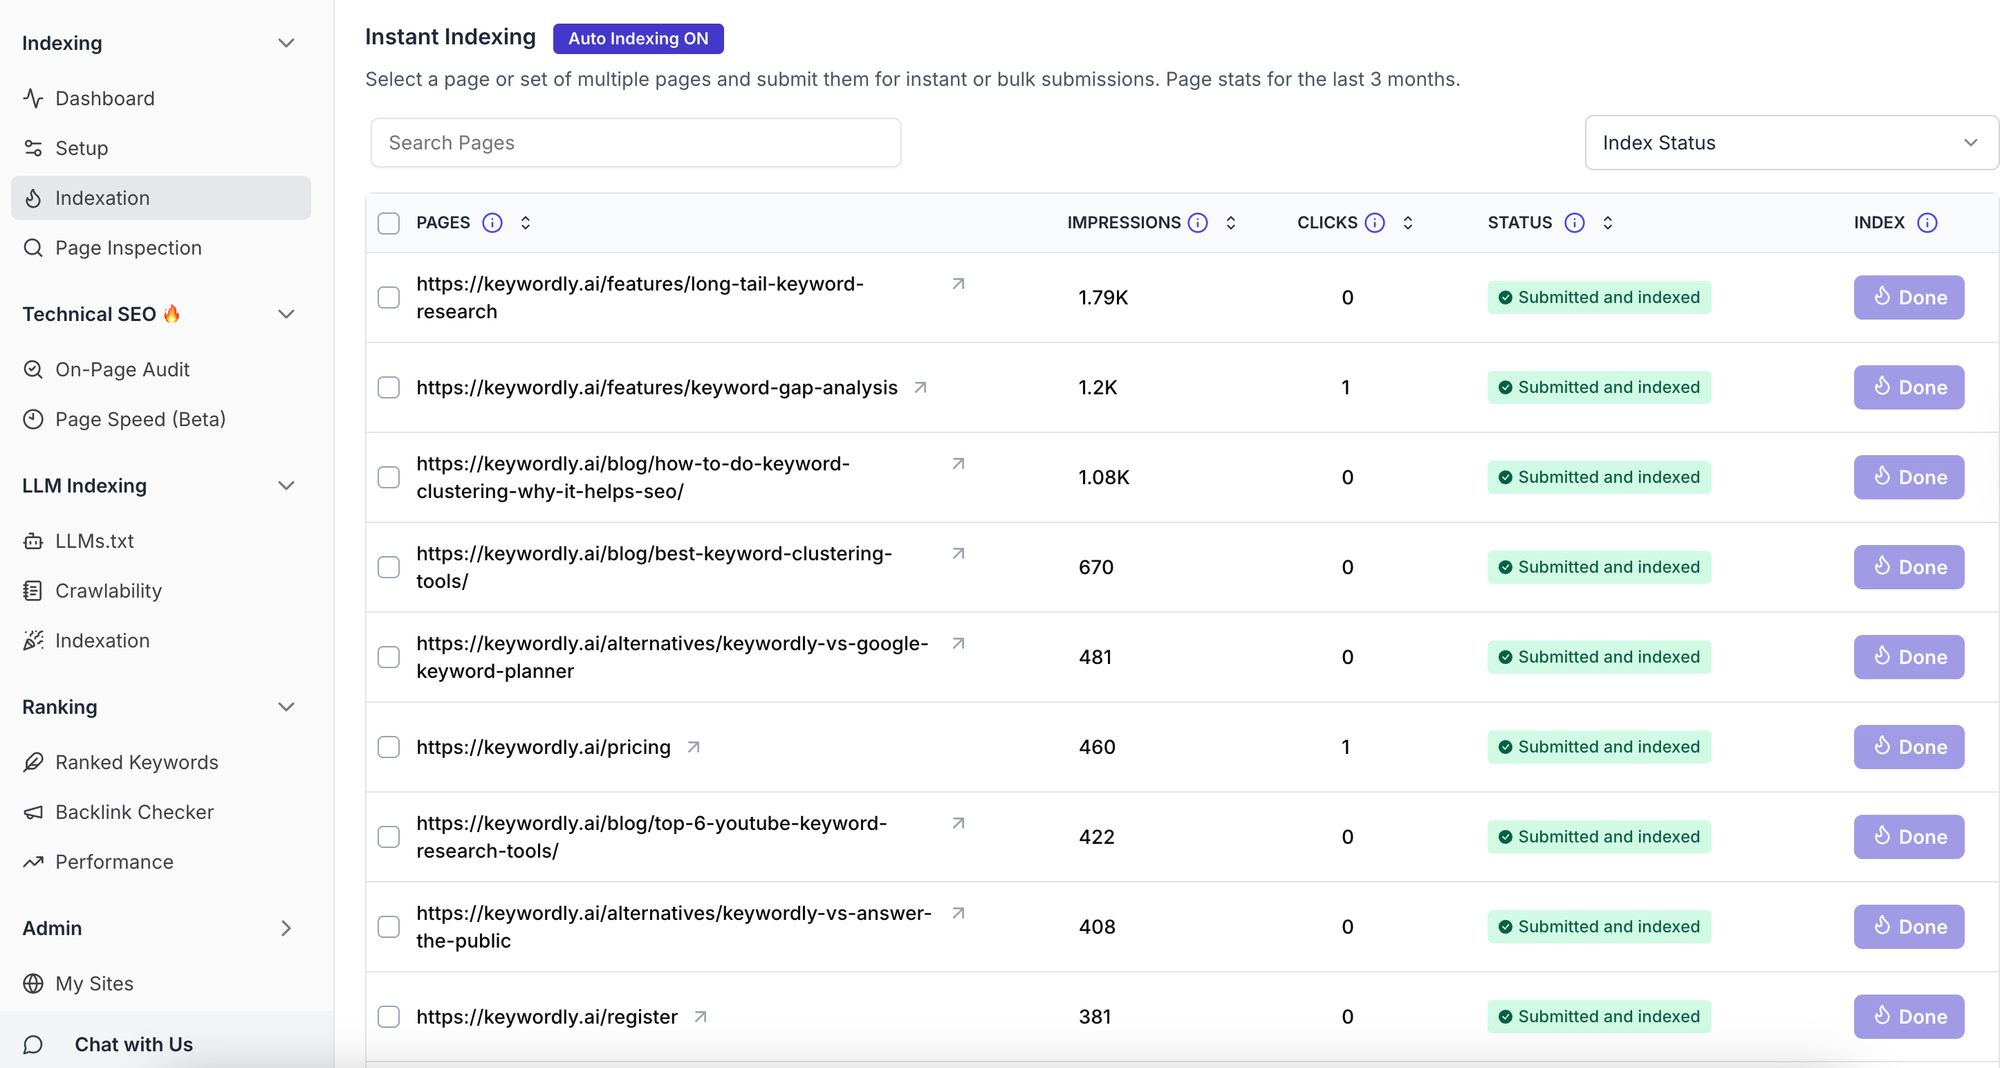Viewport: 2000px width, 1068px height.
Task: Open external link for register page
Action: click(700, 1017)
